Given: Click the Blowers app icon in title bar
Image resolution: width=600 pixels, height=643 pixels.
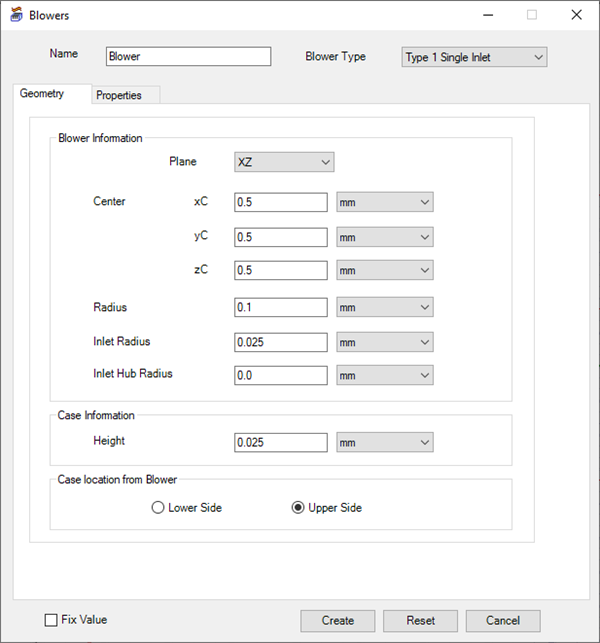Looking at the screenshot, I should tap(15, 16).
